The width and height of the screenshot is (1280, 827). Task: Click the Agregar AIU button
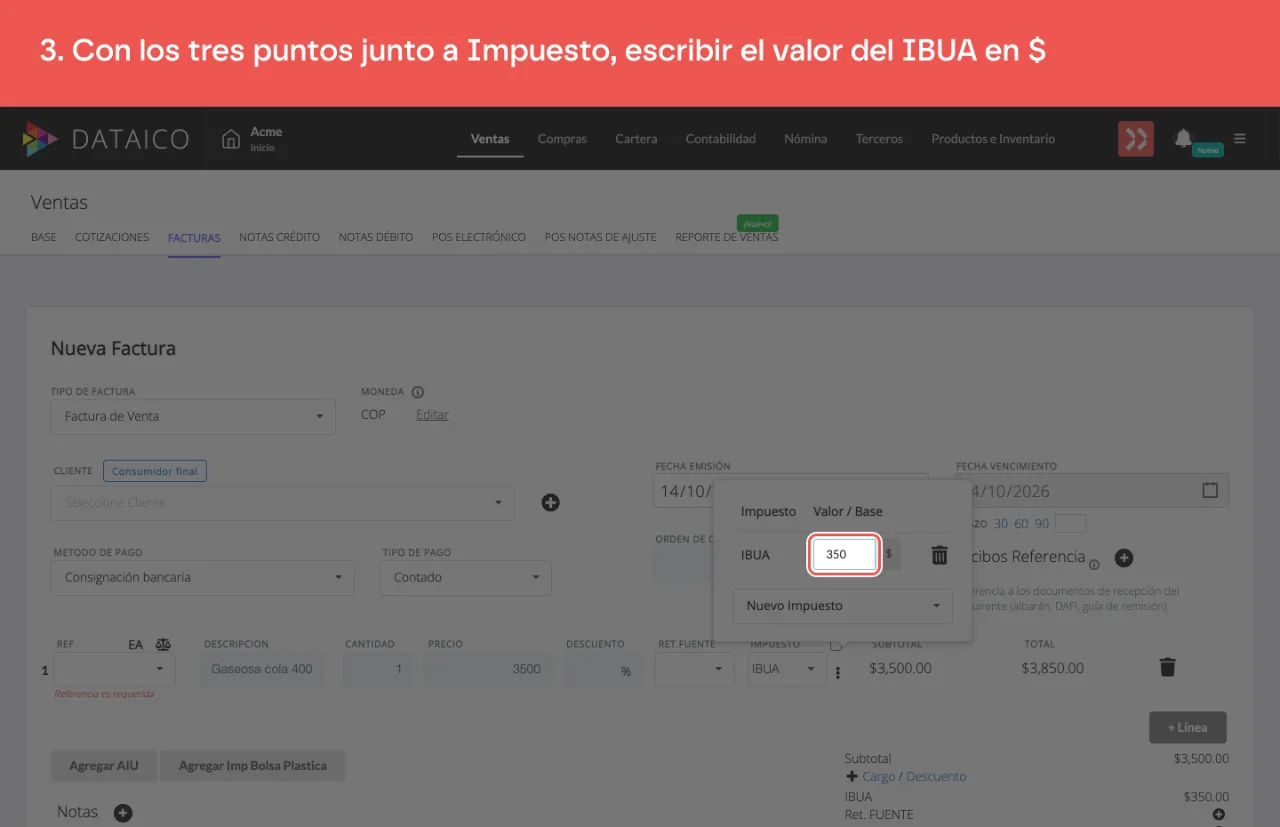(x=104, y=766)
